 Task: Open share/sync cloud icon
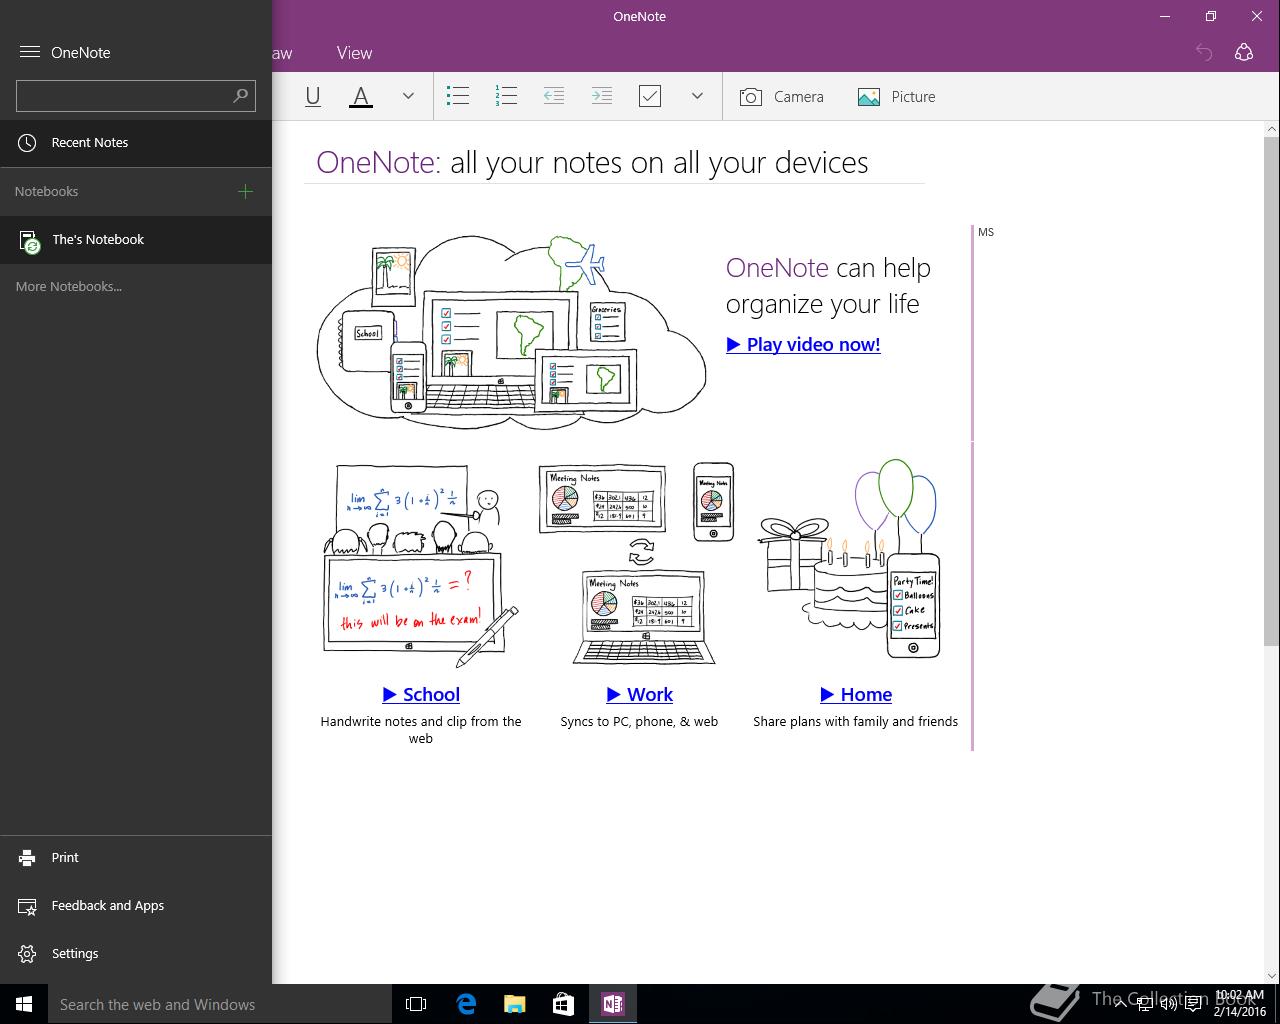[1244, 53]
